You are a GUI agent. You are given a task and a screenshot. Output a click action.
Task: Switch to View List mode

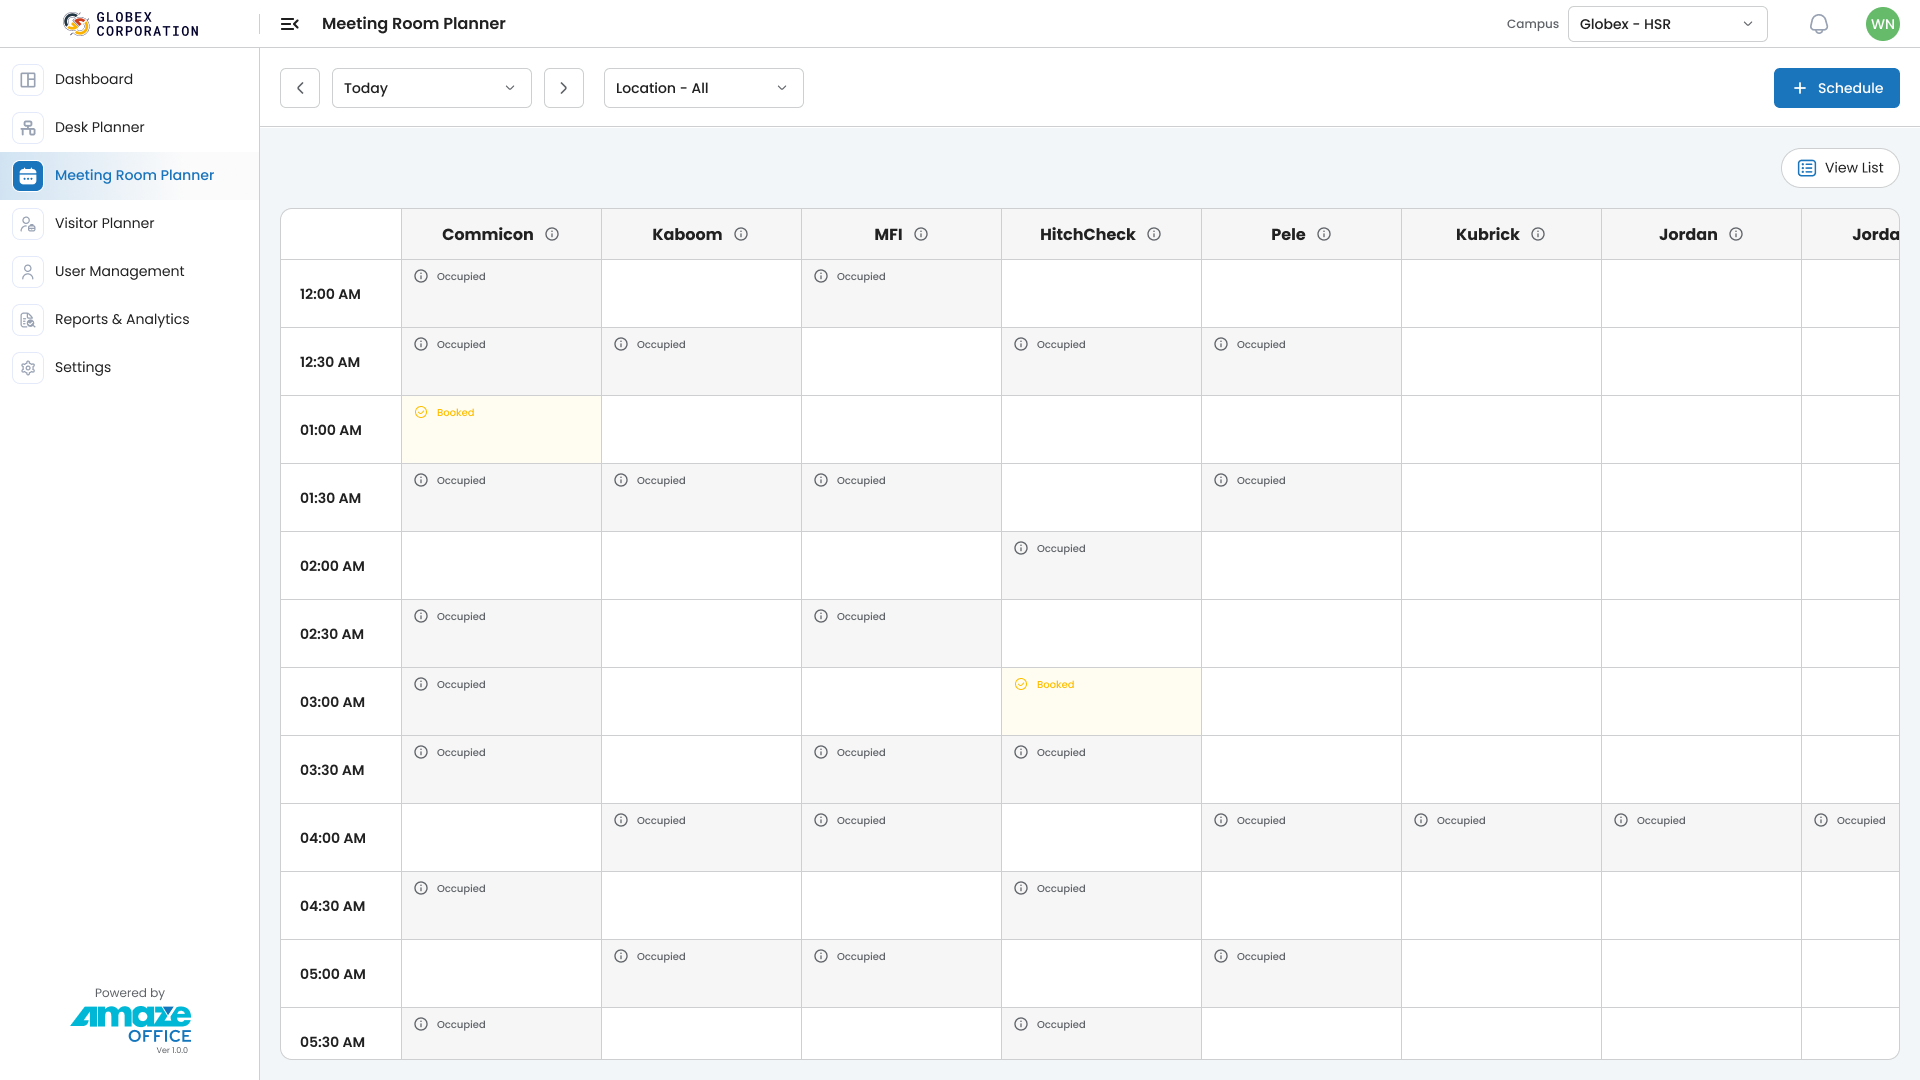[x=1840, y=167]
